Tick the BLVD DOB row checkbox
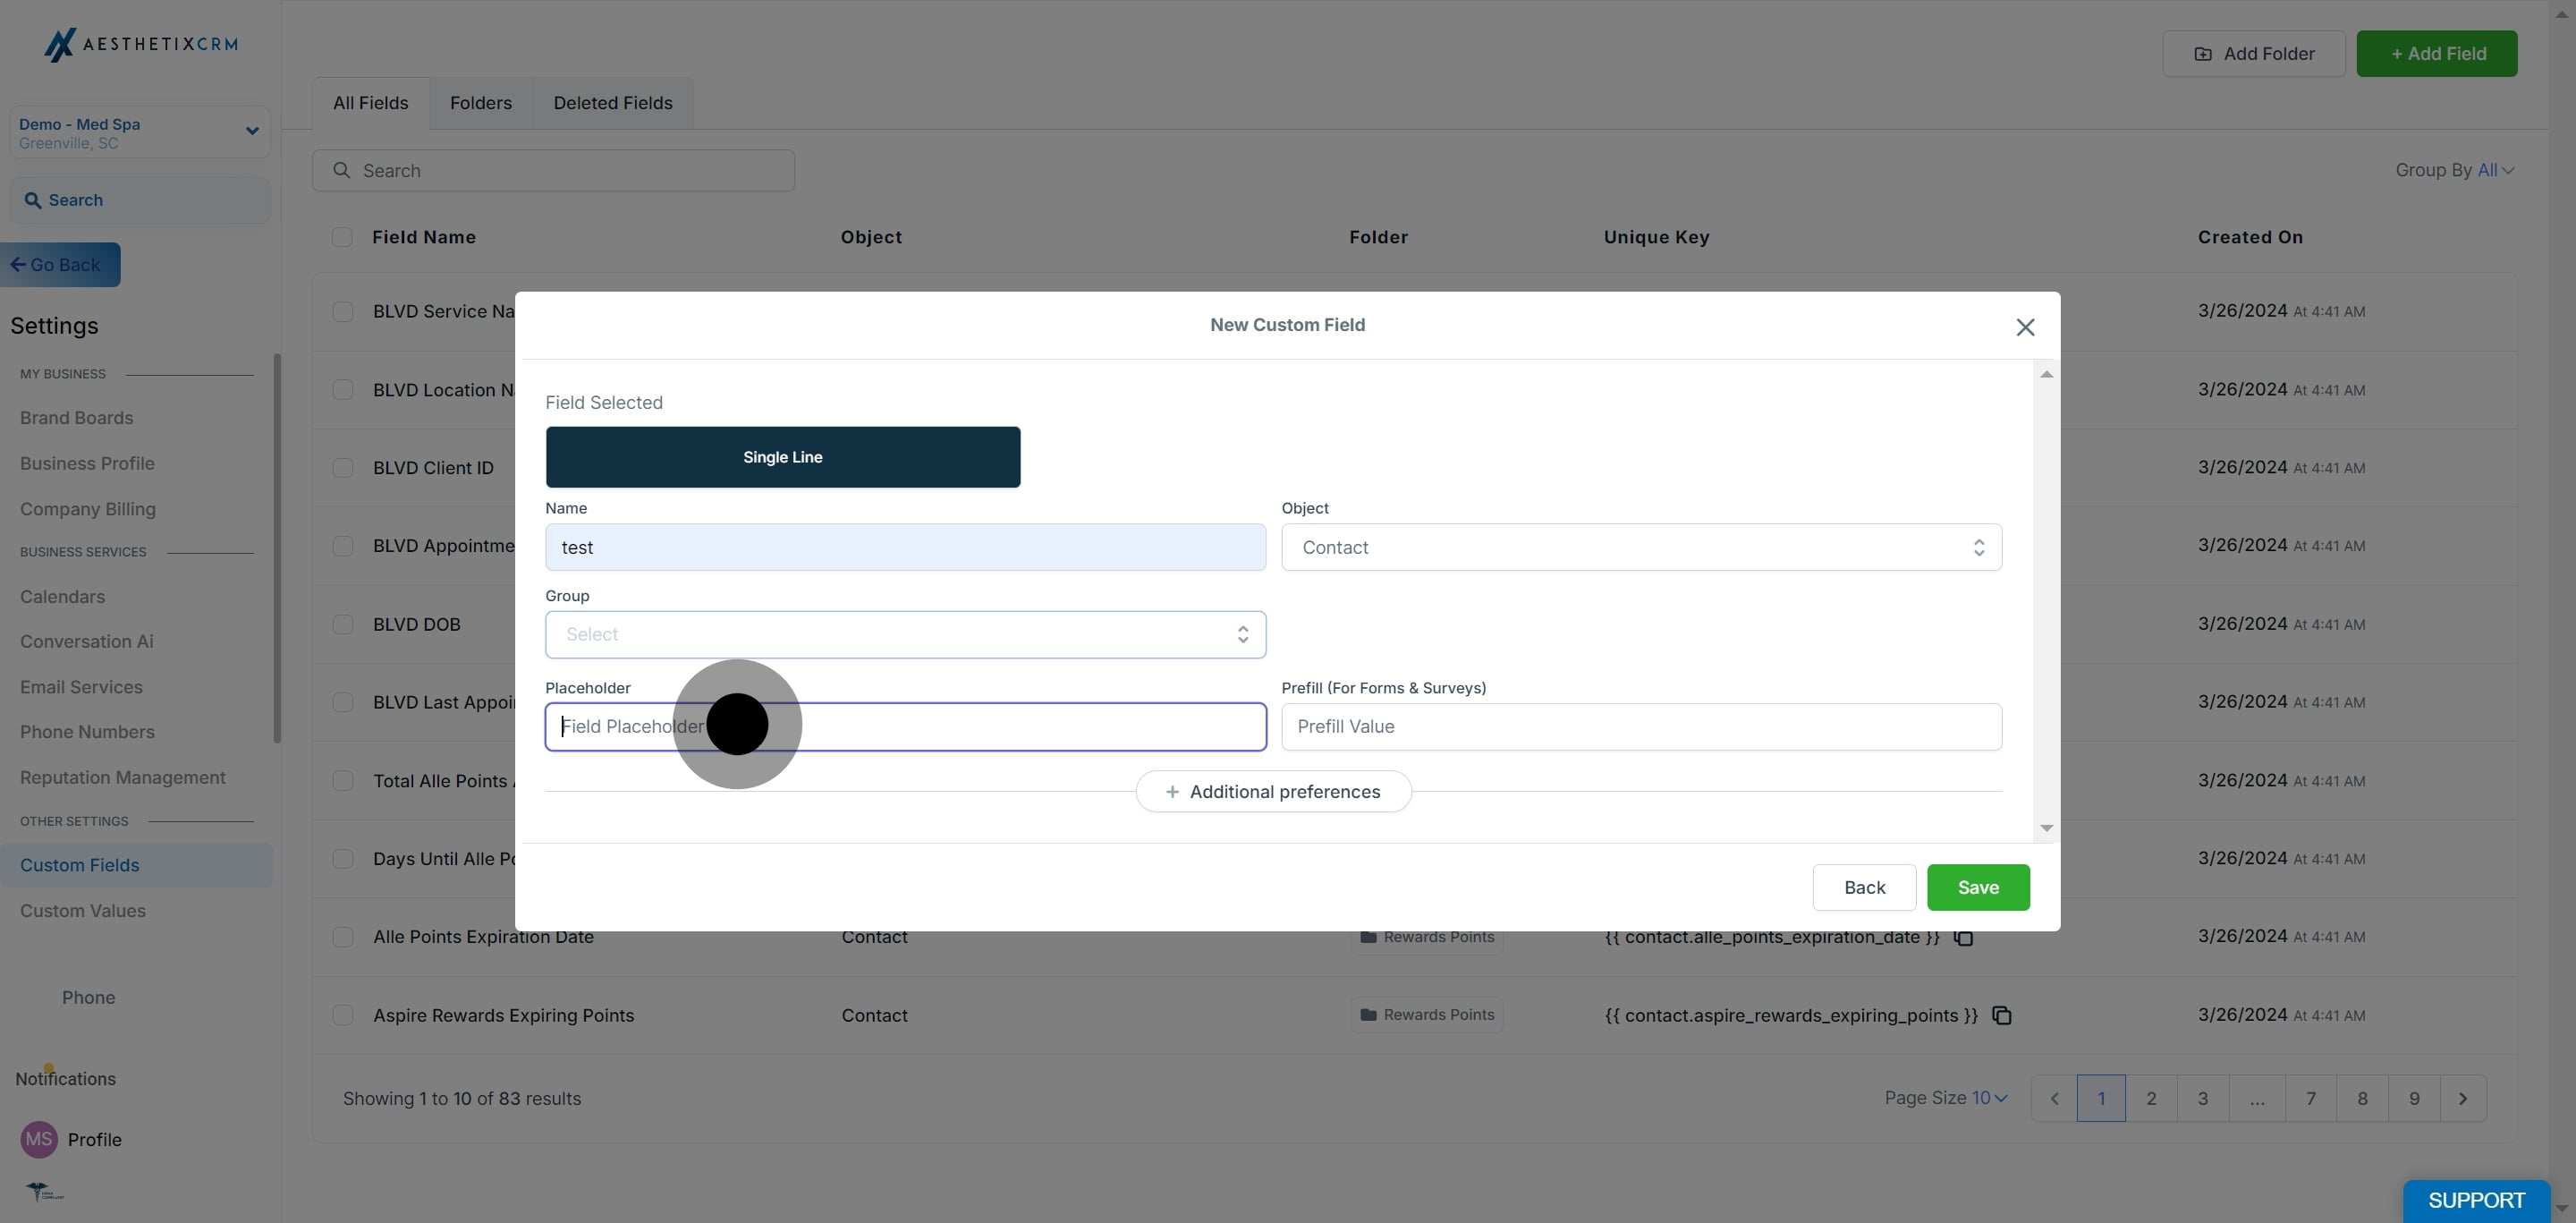This screenshot has height=1223, width=2576. (x=343, y=624)
